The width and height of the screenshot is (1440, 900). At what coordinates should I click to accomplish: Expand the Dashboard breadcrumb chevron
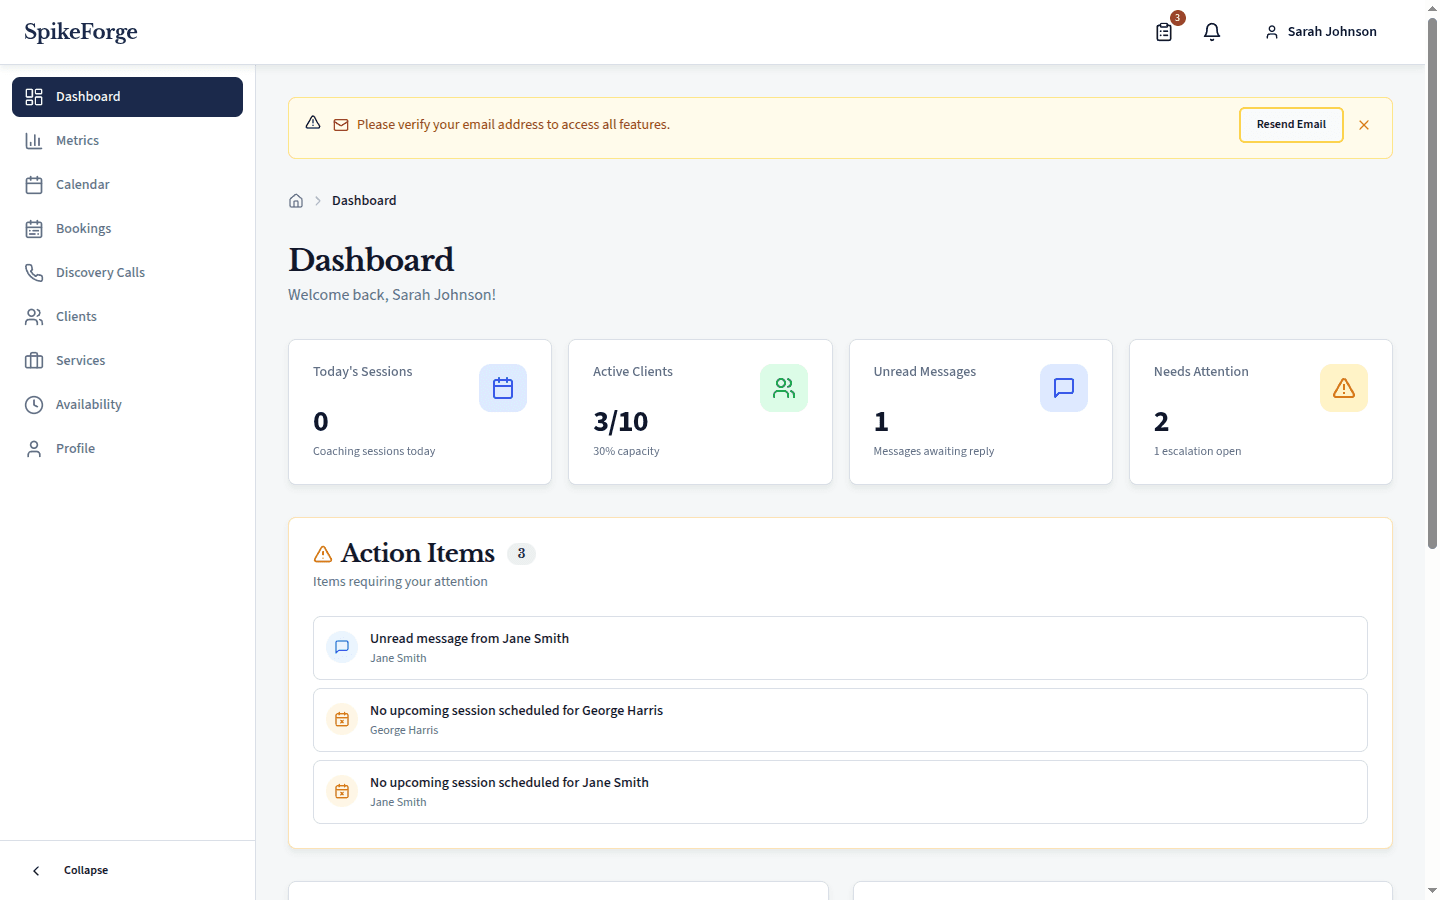coord(316,200)
